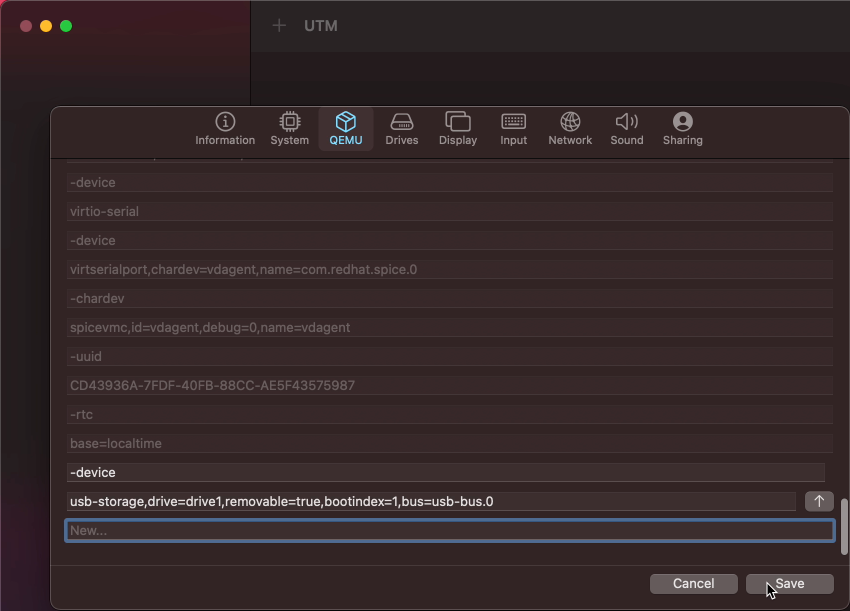Edit the usb-storage drive1 argument field
The height and width of the screenshot is (611, 850).
[432, 501]
